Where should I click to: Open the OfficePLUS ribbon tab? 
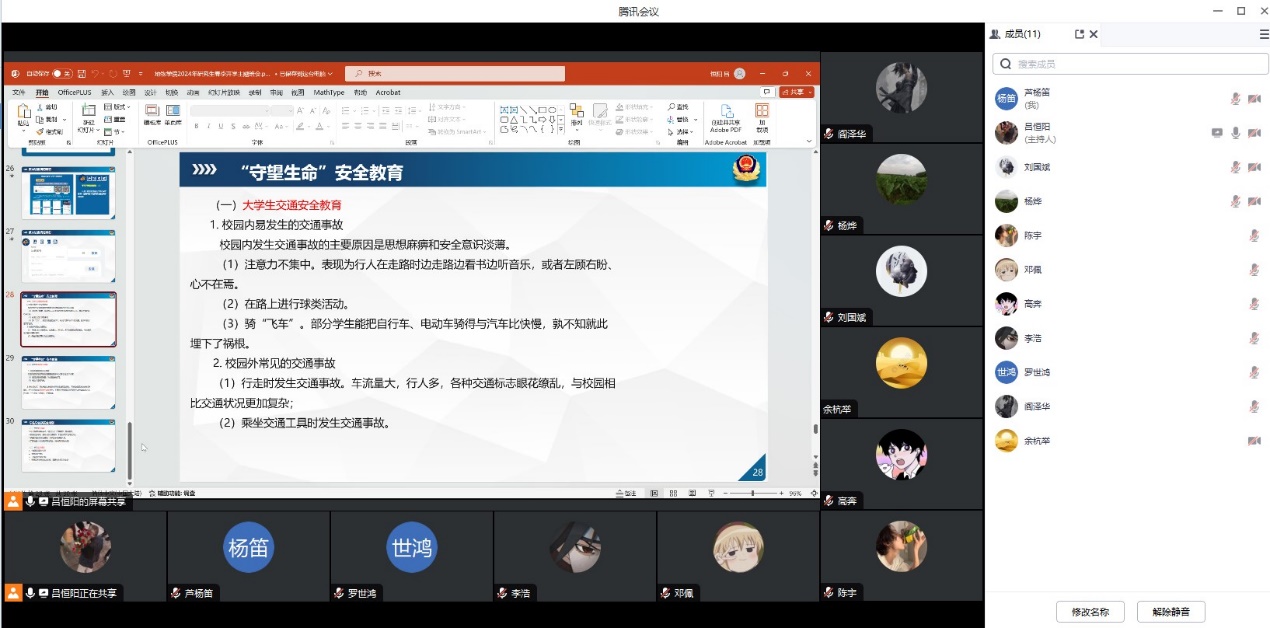(74, 92)
